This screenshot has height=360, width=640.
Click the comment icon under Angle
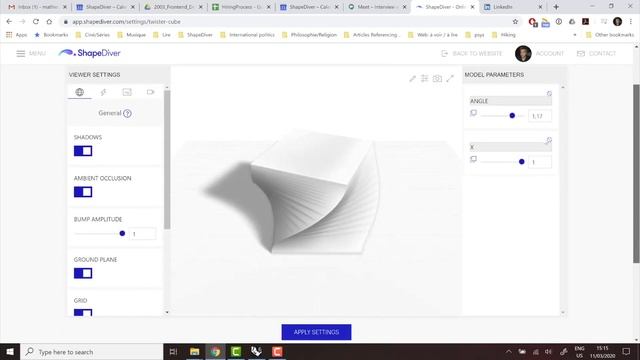473,113
